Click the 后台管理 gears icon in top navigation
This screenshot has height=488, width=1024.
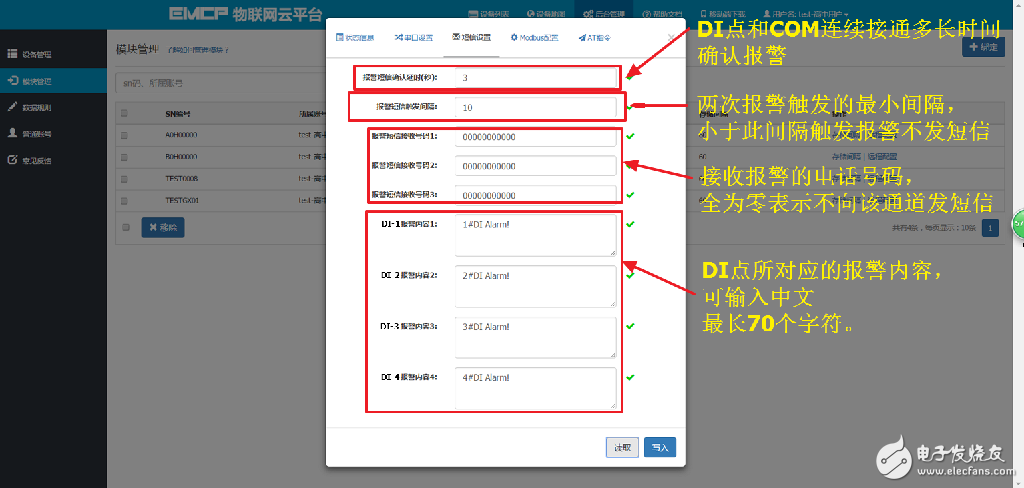[x=588, y=14]
